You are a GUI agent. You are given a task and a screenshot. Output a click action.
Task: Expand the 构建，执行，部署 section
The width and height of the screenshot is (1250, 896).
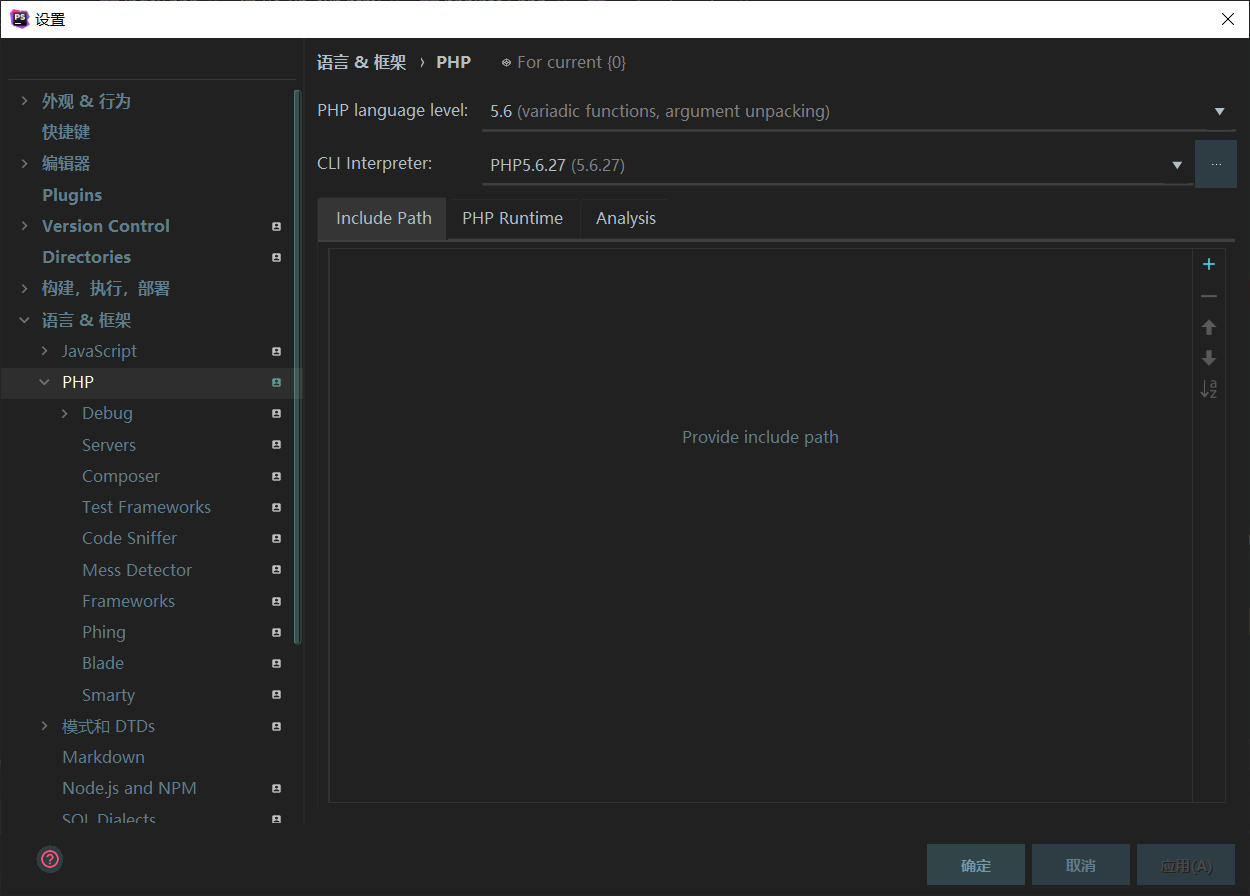tap(24, 288)
